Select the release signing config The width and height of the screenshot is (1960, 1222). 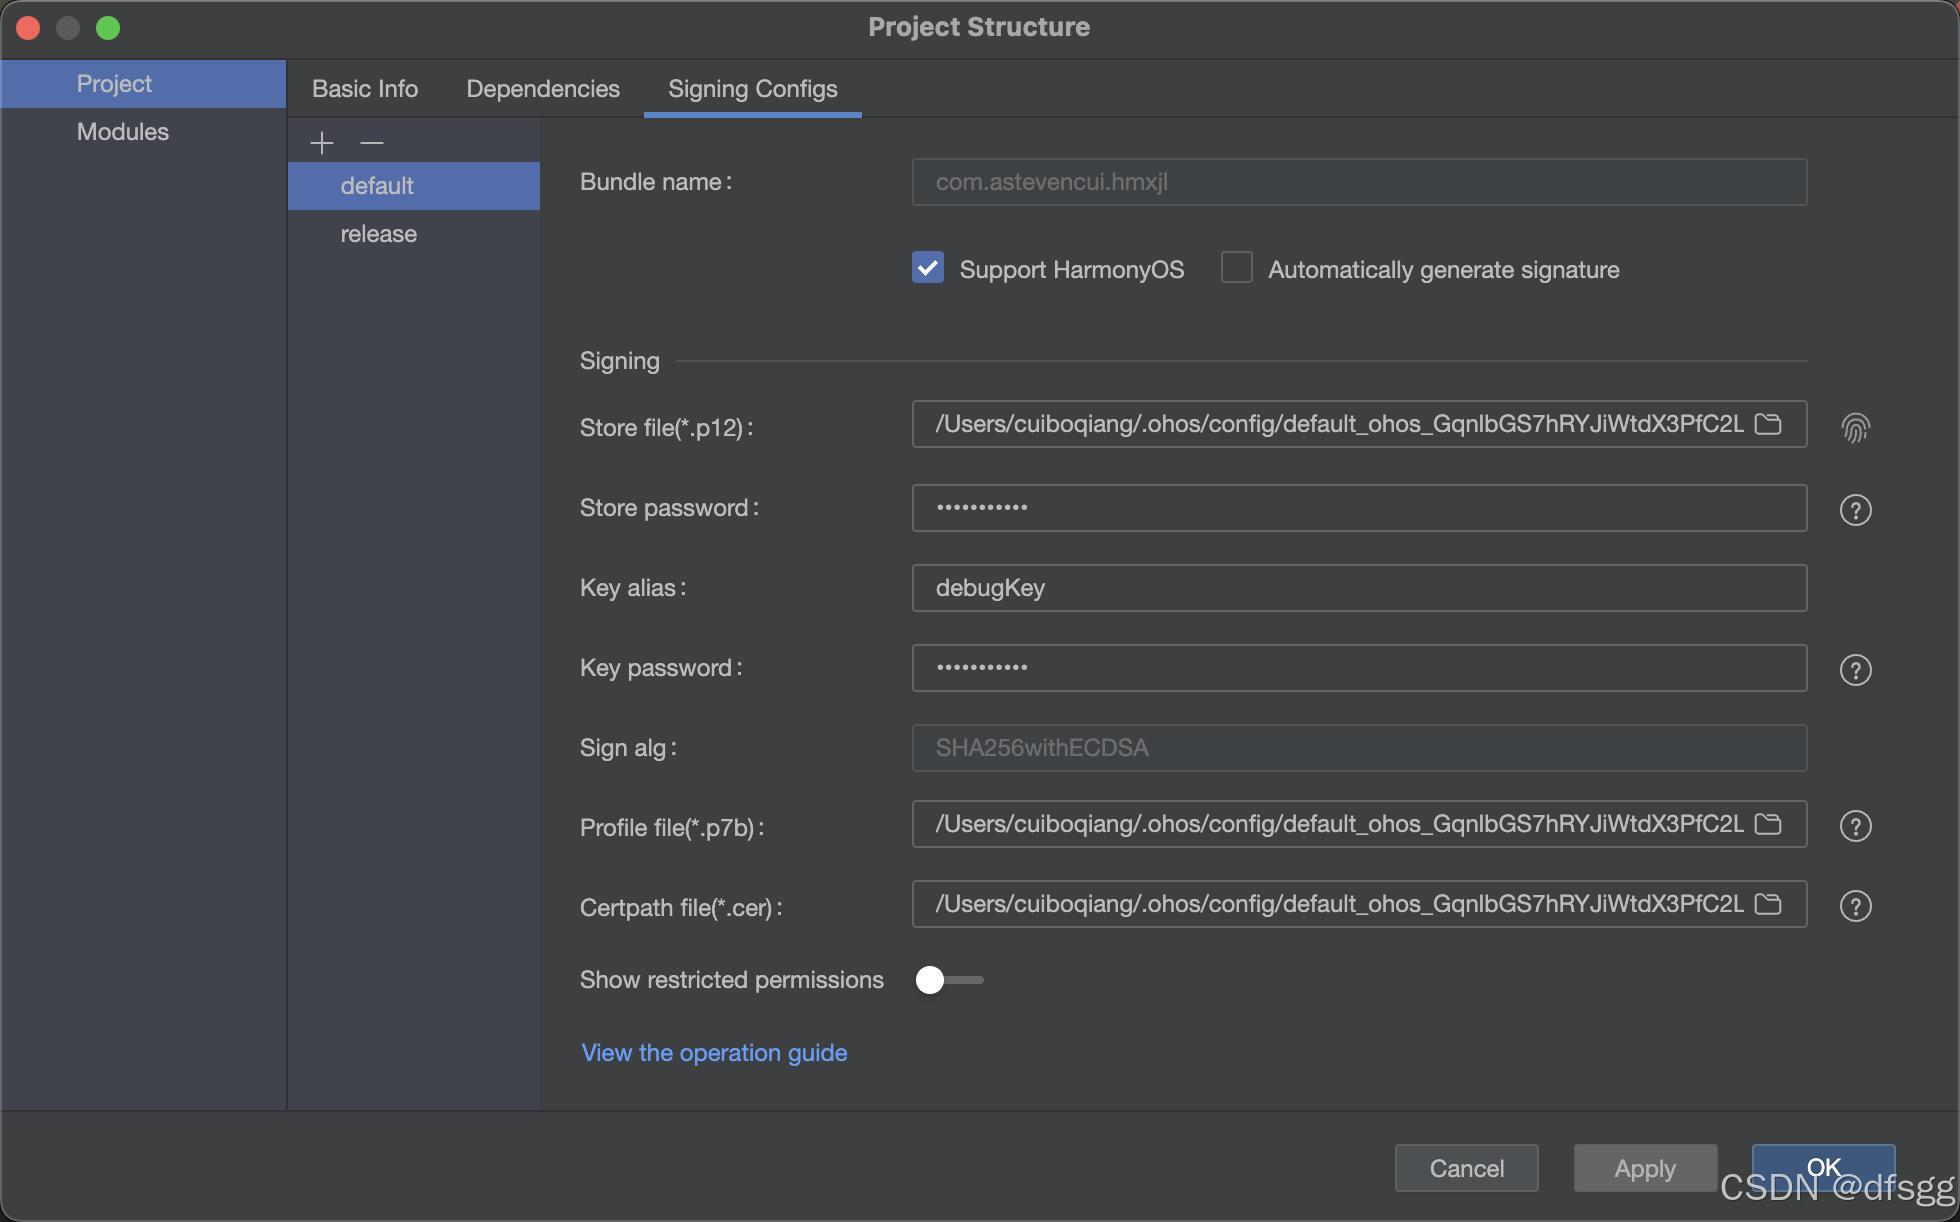pos(414,234)
